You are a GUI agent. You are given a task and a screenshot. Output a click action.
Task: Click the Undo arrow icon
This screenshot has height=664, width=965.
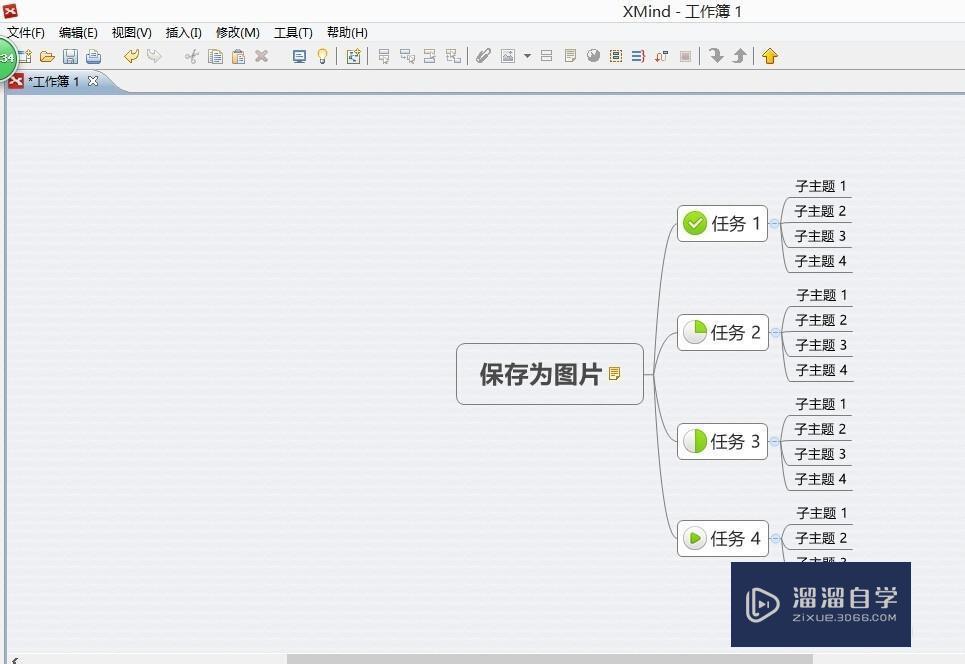point(131,56)
